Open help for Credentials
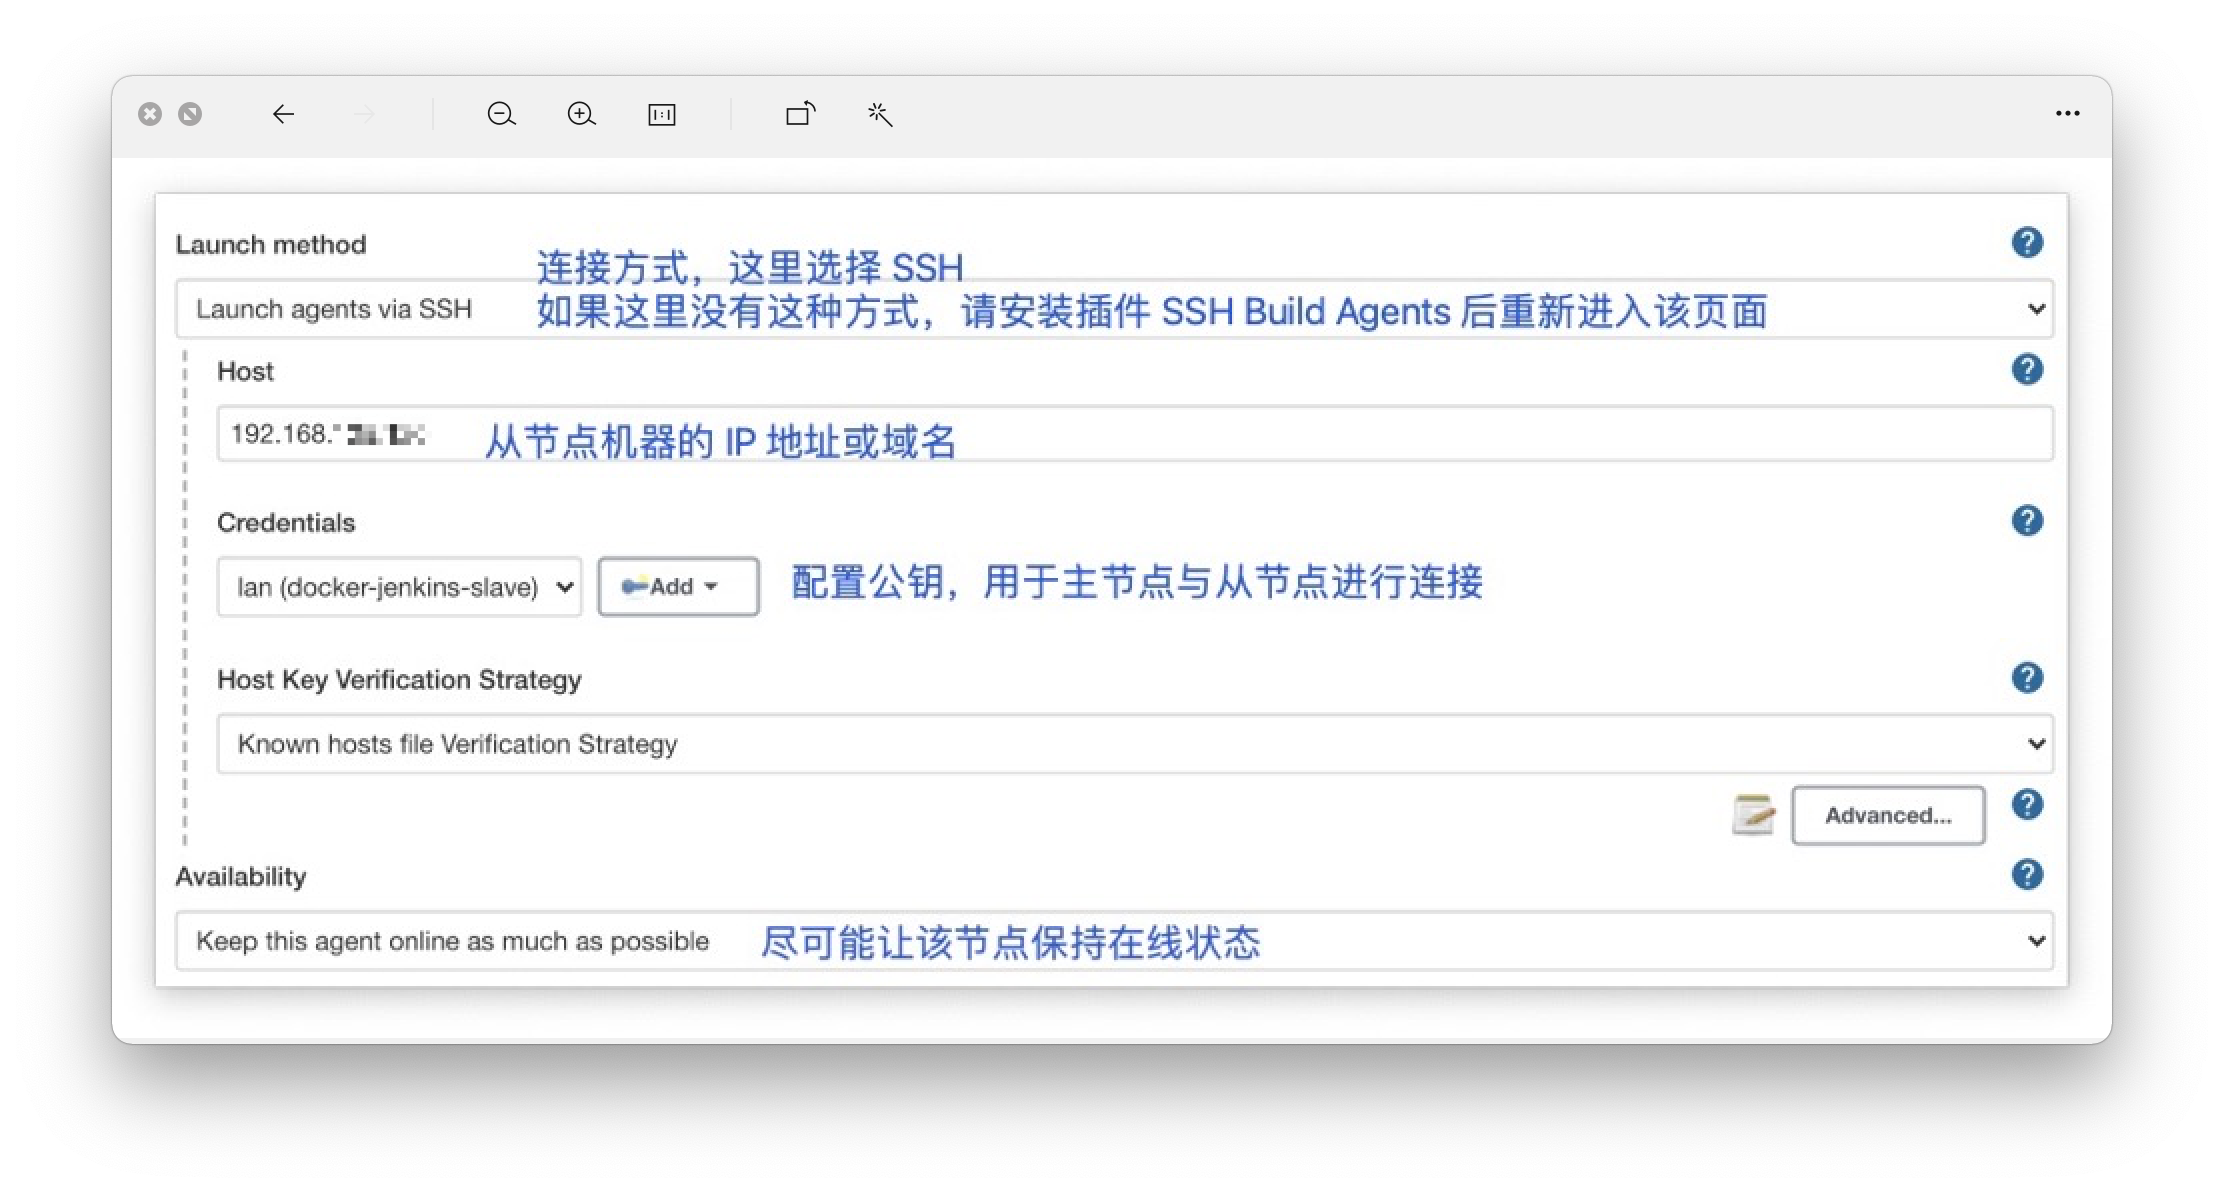Image resolution: width=2224 pixels, height=1192 pixels. tap(2027, 520)
